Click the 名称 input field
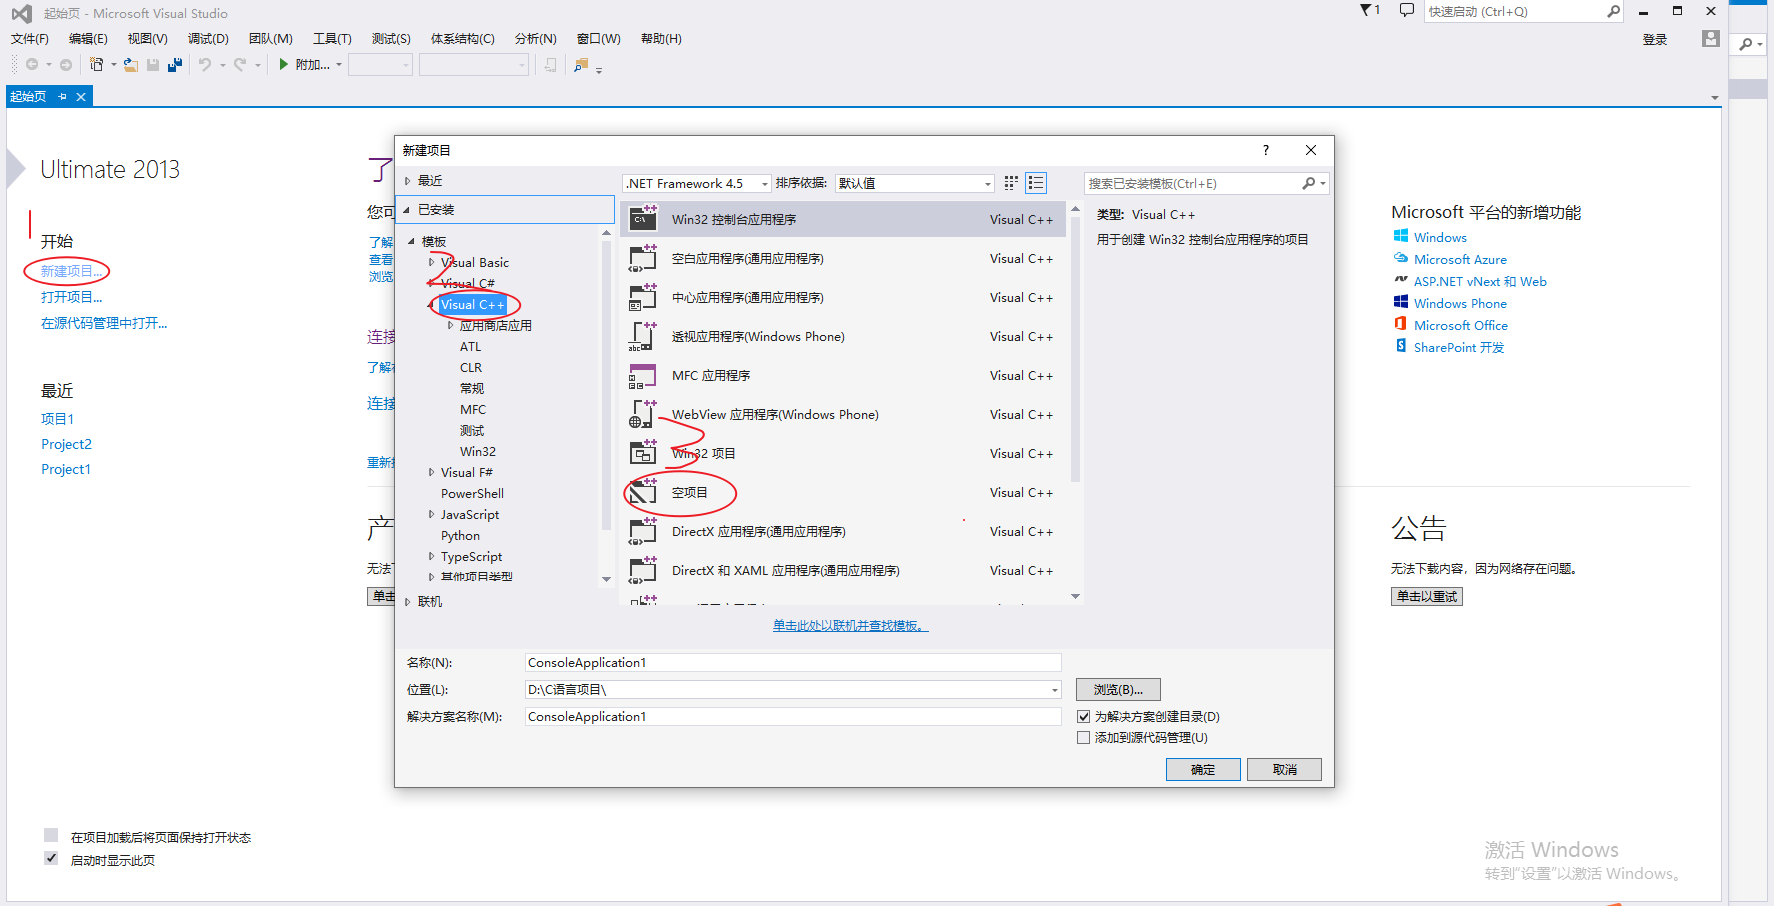1774x906 pixels. tap(793, 663)
